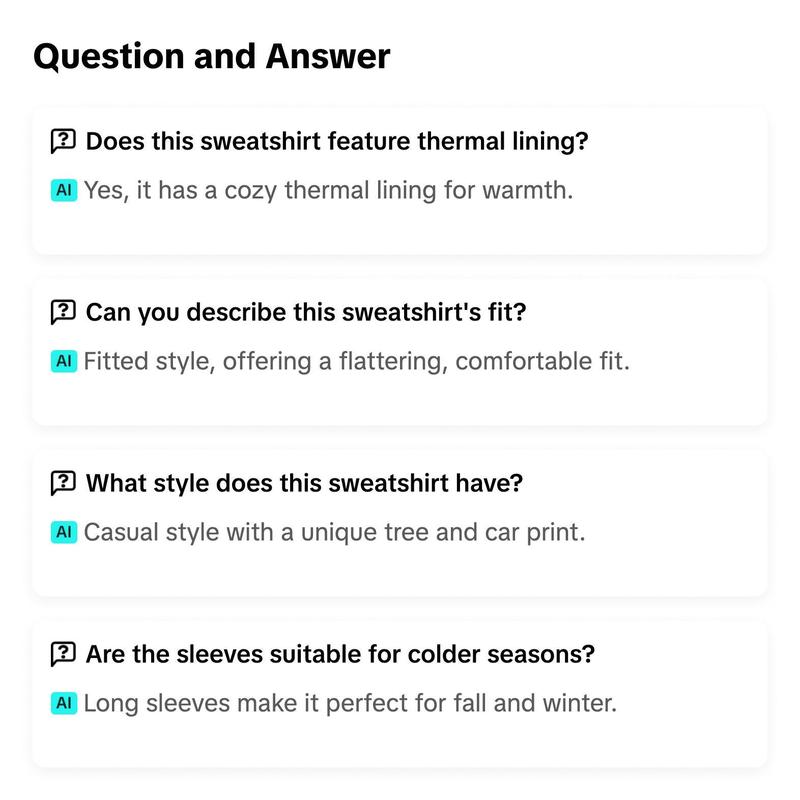Screen dimensions: 800x800
Task: Click AI badge before fitted style answer
Action: 64,361
